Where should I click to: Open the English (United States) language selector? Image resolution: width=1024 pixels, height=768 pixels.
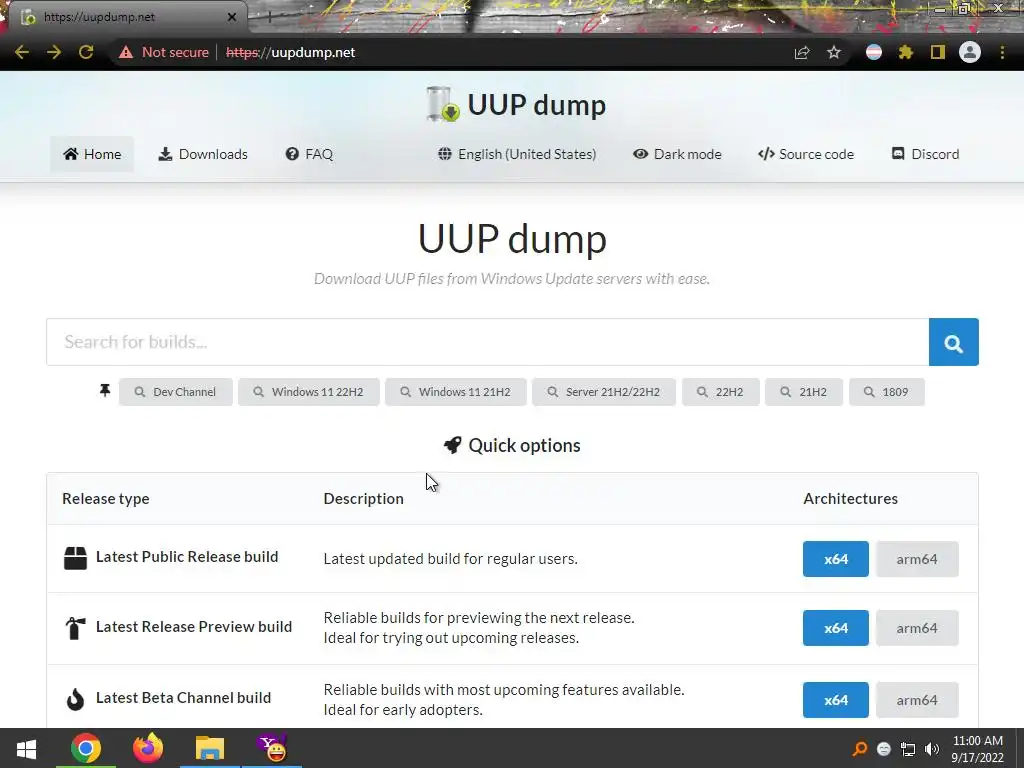click(517, 154)
